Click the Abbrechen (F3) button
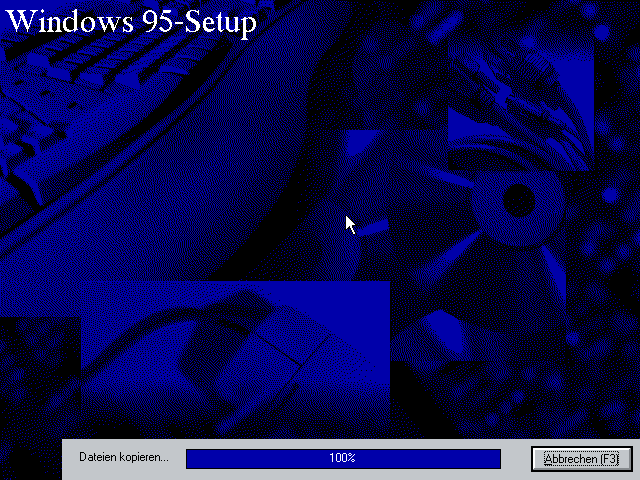This screenshot has width=640, height=480. tap(582, 458)
